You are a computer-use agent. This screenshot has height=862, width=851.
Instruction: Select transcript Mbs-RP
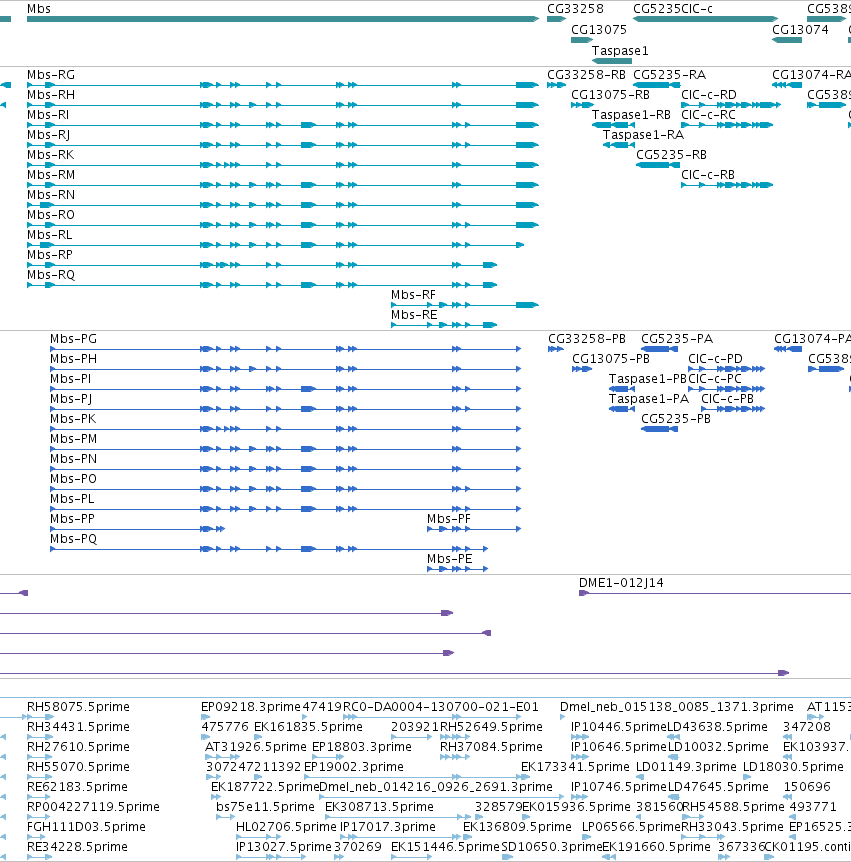49,255
